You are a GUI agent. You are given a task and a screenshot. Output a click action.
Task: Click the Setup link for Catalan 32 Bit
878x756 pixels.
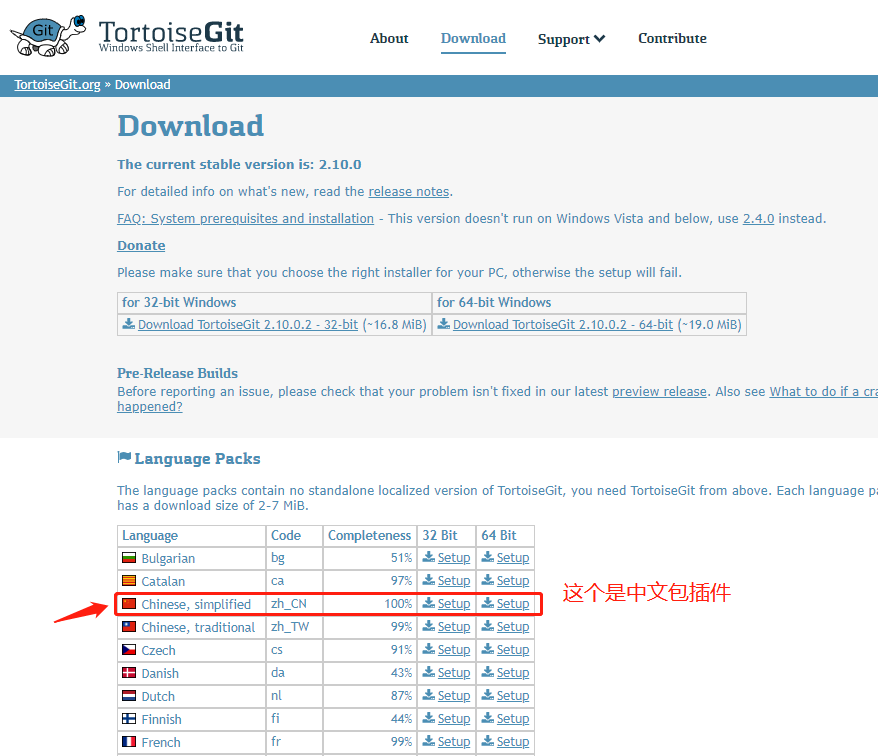[x=452, y=580]
